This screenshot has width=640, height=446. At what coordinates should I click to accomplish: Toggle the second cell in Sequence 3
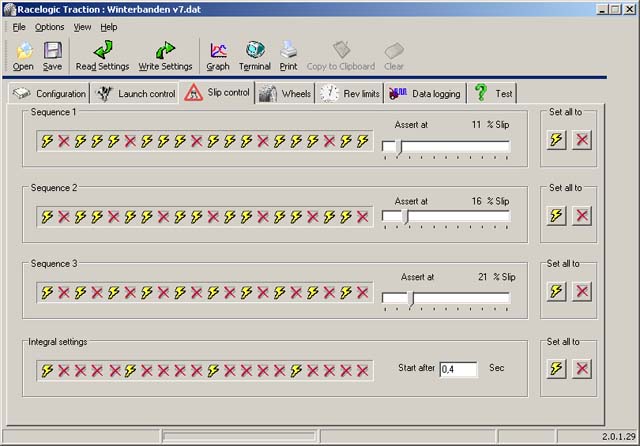(x=64, y=293)
